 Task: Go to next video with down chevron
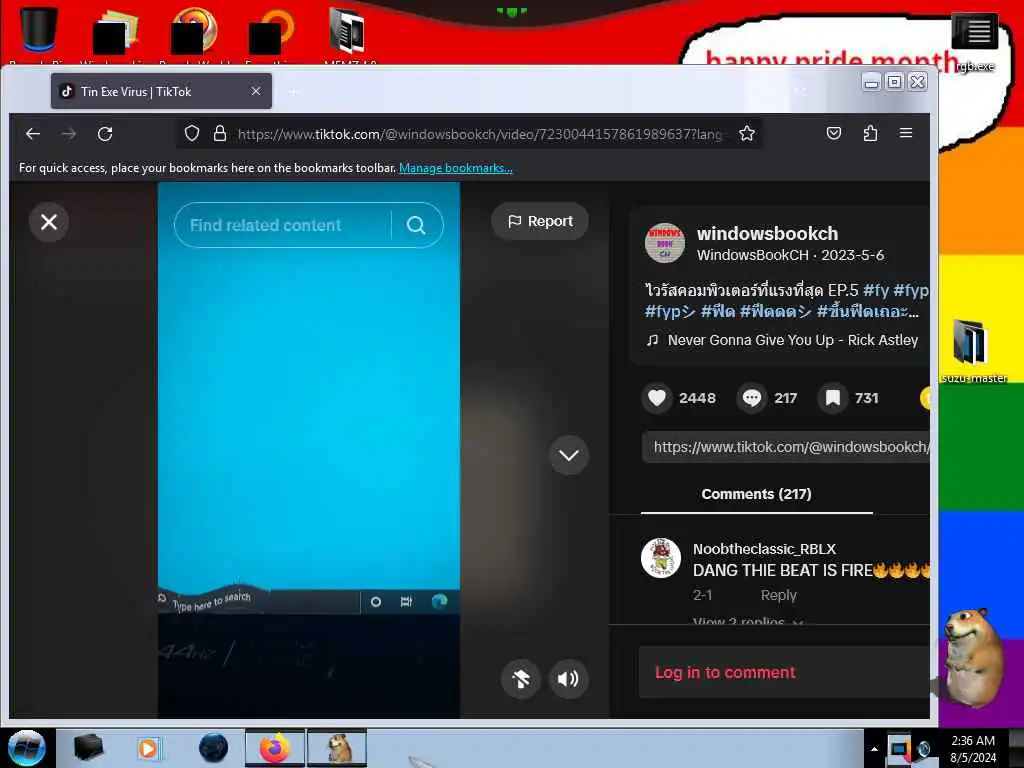tap(569, 455)
